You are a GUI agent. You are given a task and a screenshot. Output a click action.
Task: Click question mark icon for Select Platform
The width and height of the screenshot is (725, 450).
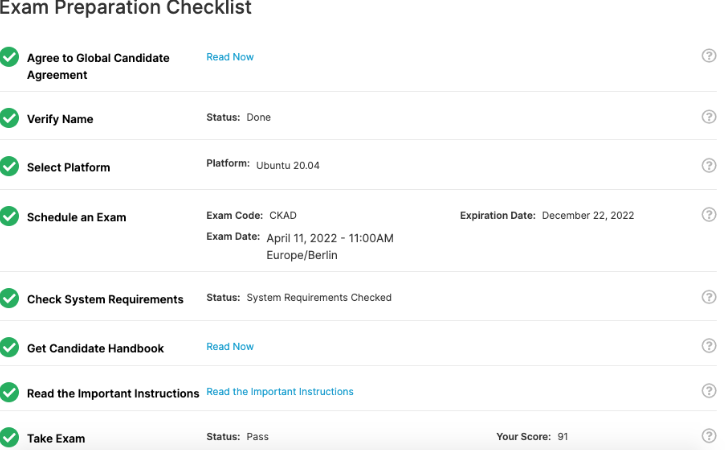click(x=709, y=166)
